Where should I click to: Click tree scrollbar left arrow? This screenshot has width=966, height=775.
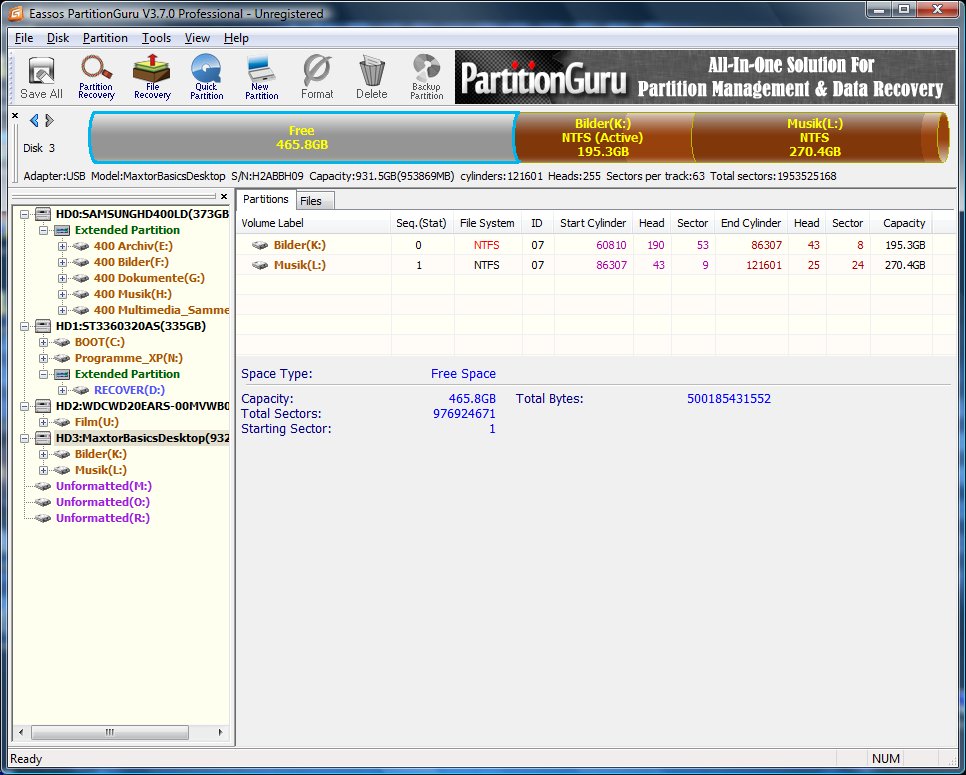pos(21,732)
